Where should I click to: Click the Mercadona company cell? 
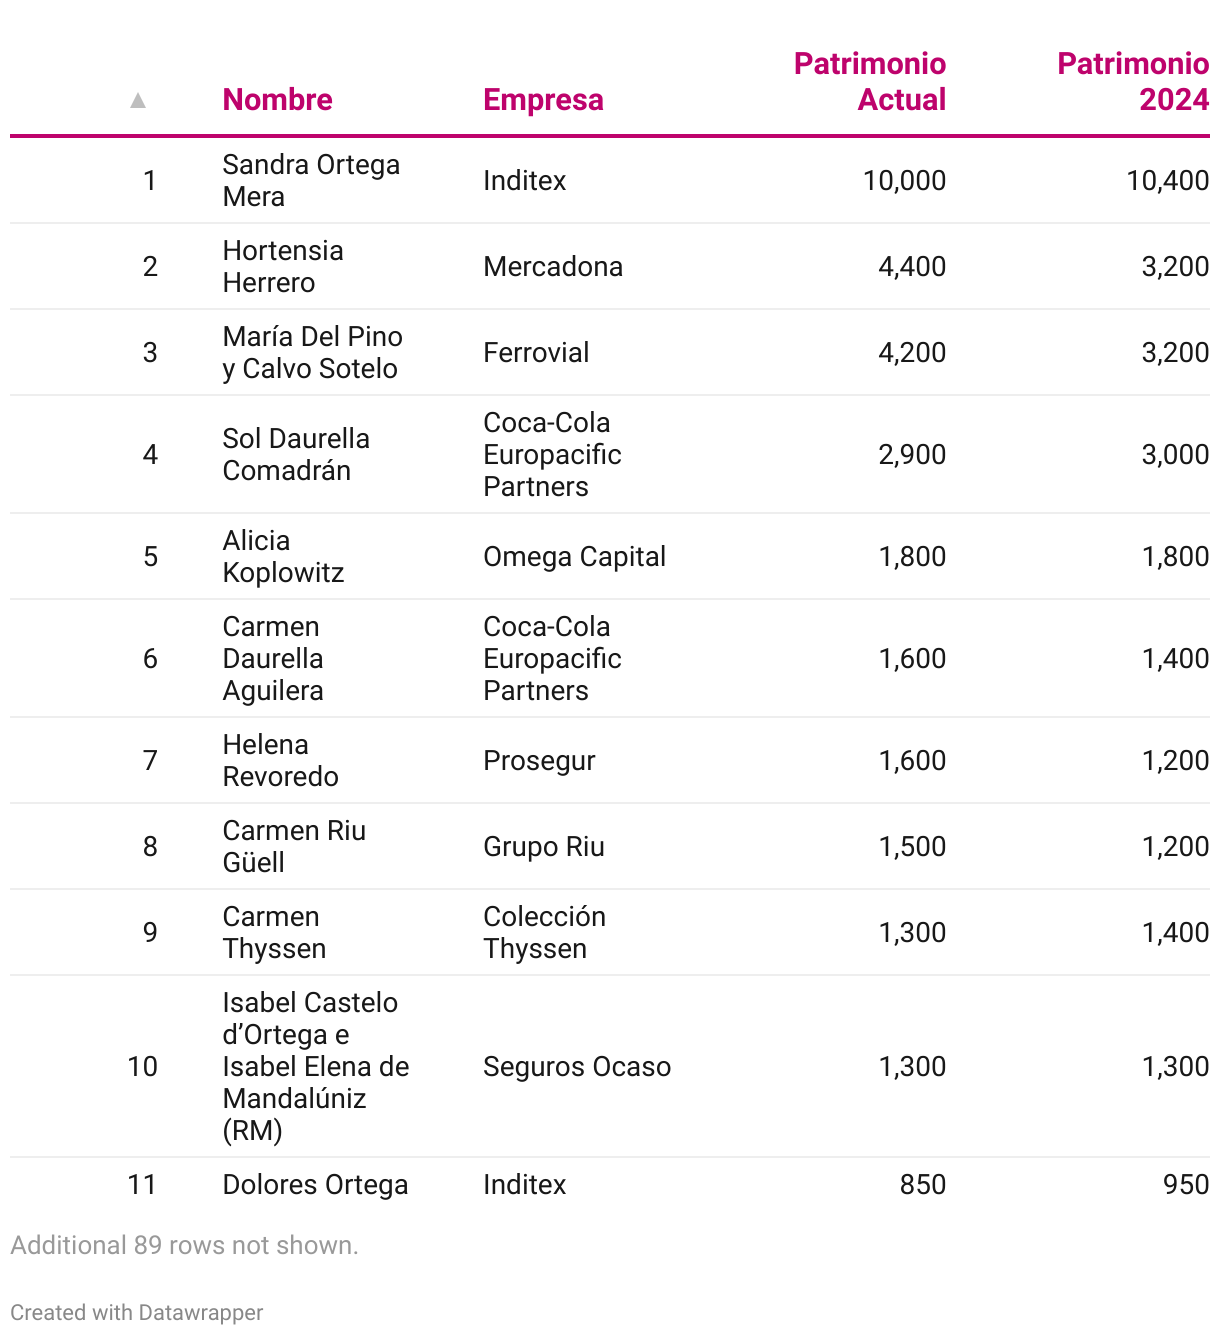tap(553, 267)
